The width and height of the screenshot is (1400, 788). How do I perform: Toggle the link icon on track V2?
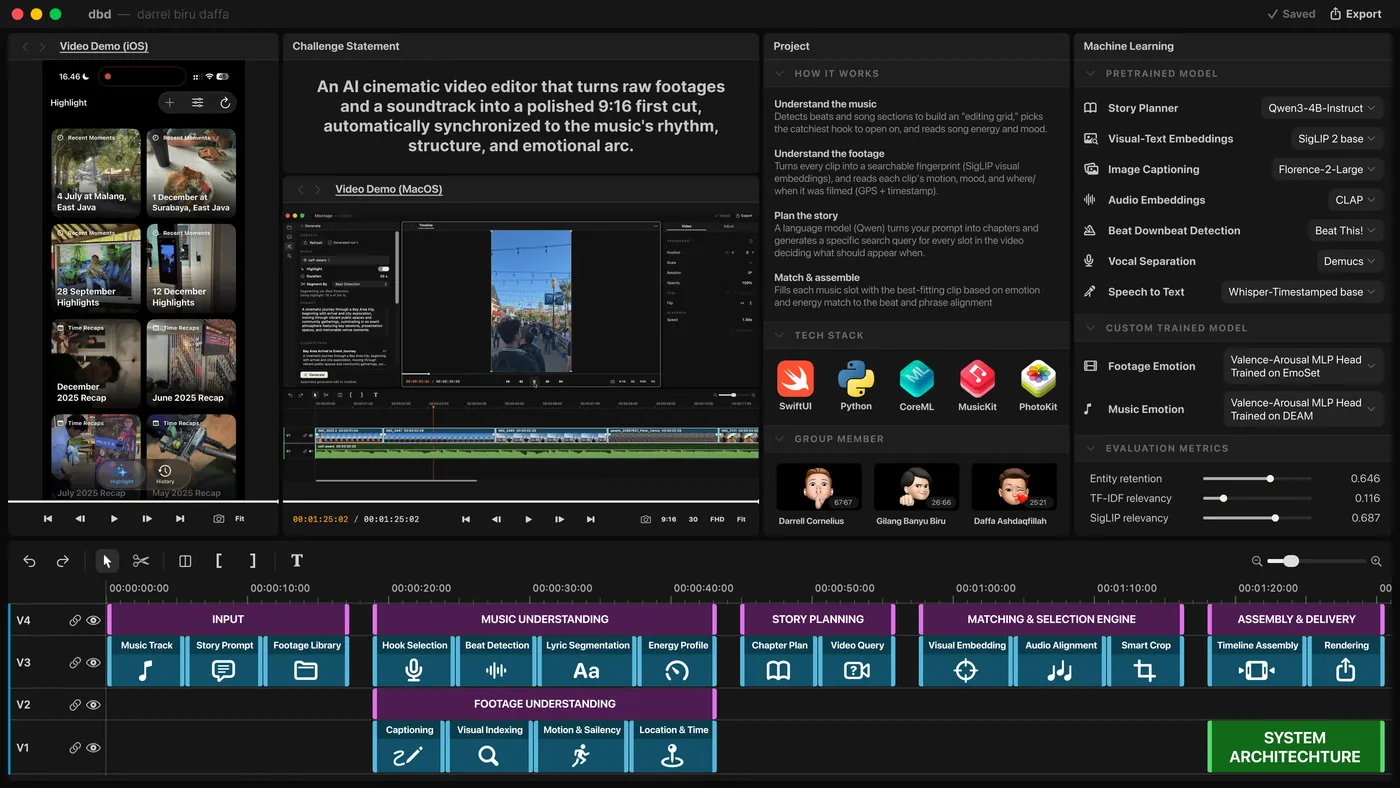pyautogui.click(x=75, y=705)
